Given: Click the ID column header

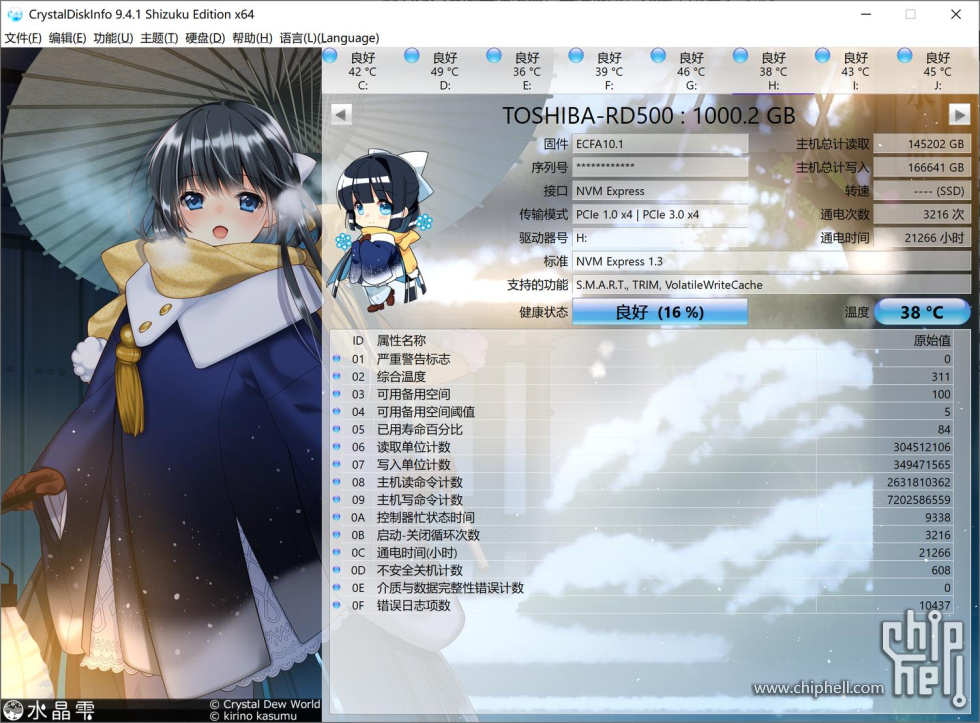Looking at the screenshot, I should pos(358,341).
